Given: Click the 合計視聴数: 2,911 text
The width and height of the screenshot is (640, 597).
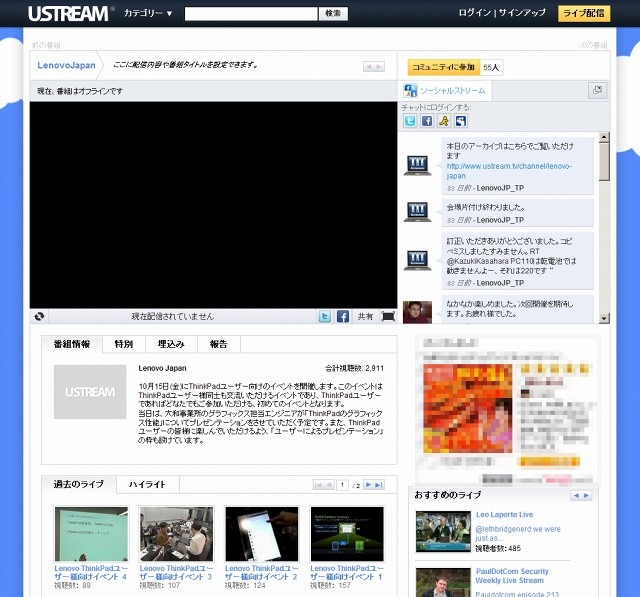Looking at the screenshot, I should coord(354,368).
